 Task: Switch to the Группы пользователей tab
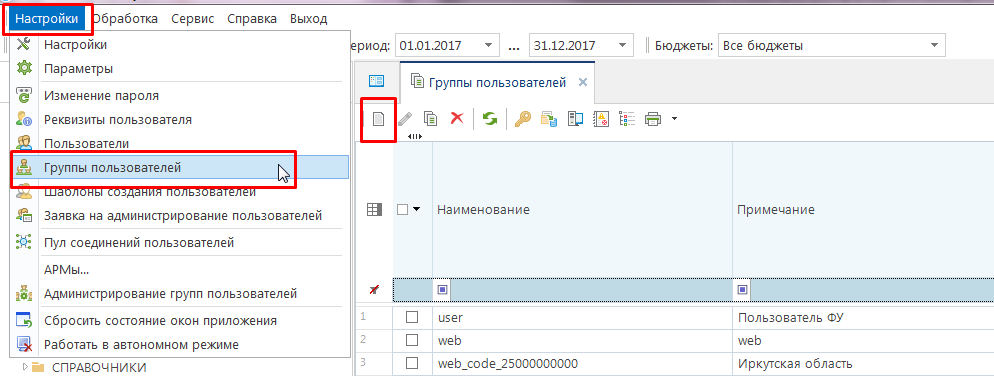tap(498, 82)
